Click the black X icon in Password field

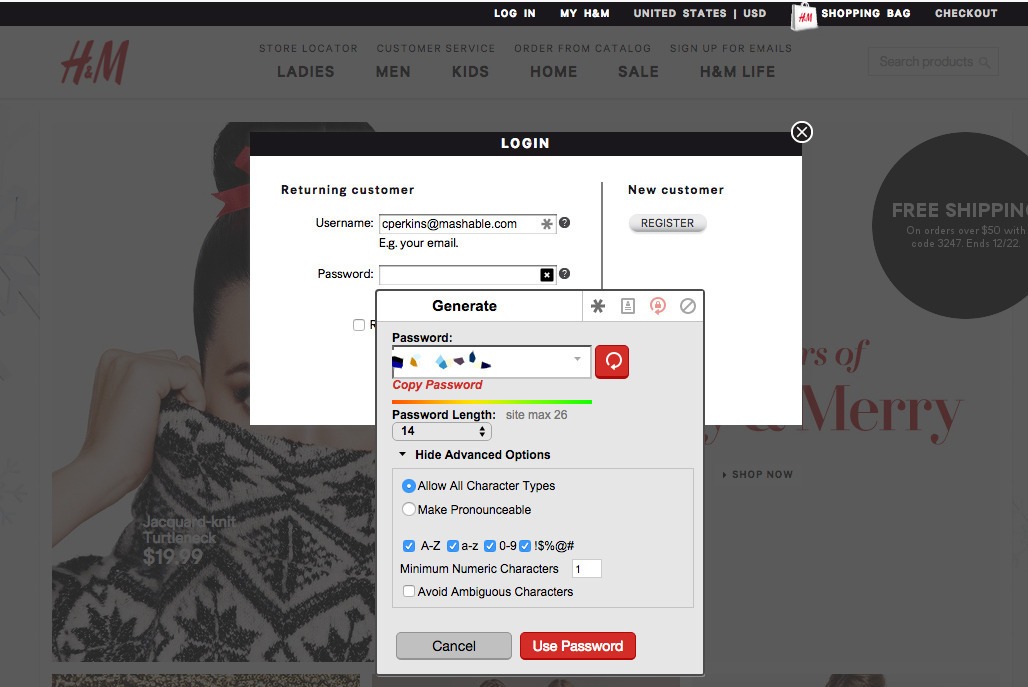click(547, 275)
